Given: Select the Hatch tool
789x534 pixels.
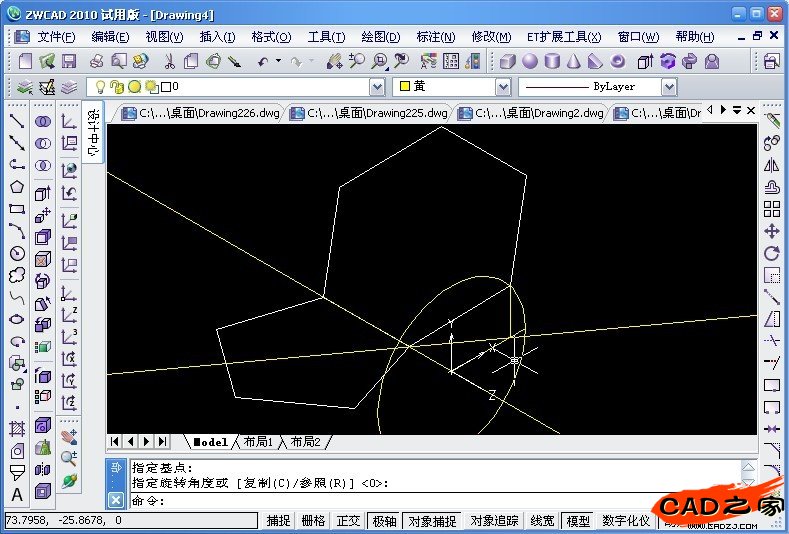Looking at the screenshot, I should (x=17, y=429).
